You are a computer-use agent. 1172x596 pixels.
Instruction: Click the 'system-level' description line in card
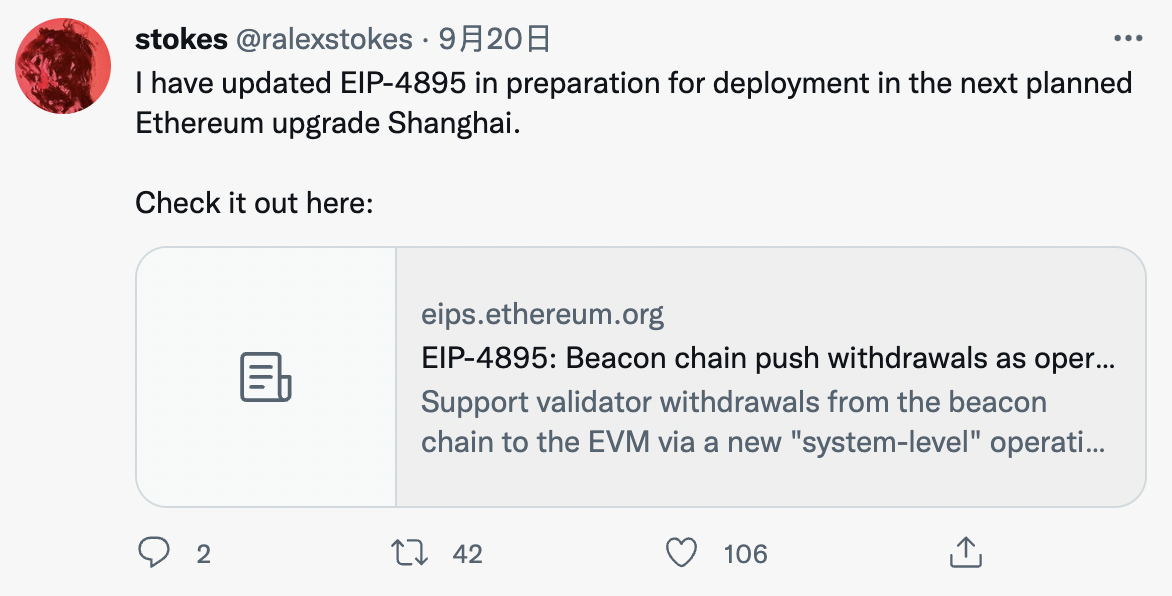(x=763, y=443)
